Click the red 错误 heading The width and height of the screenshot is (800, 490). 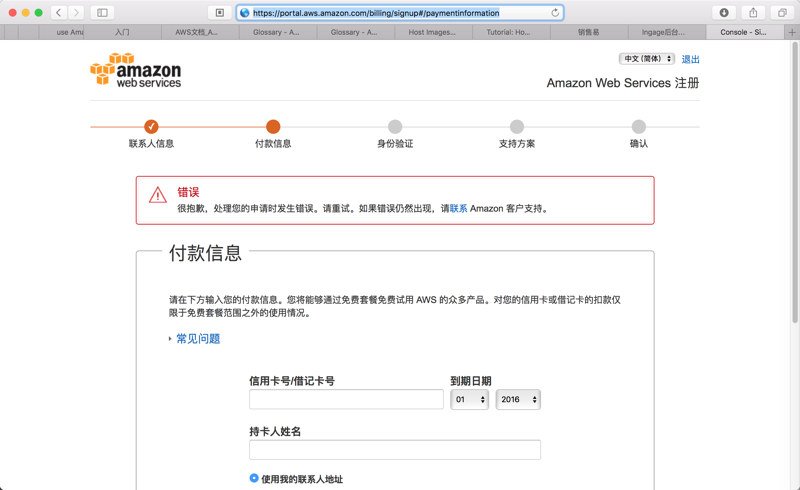pos(188,192)
